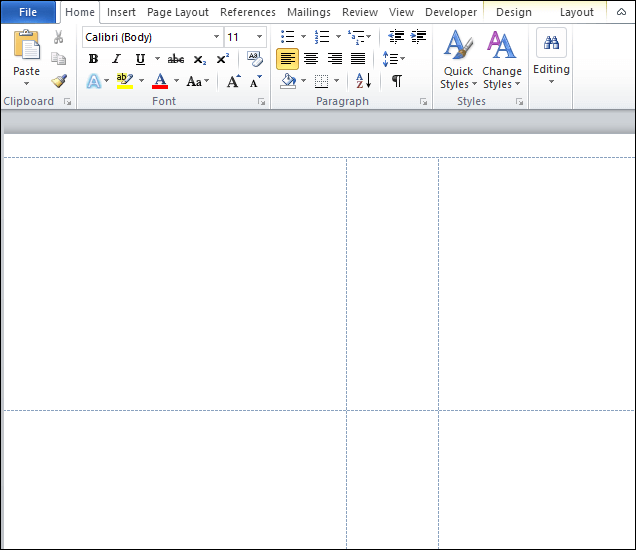Screen dimensions: 636x550
Task: Click the Format Painter brush icon
Action: point(59,81)
